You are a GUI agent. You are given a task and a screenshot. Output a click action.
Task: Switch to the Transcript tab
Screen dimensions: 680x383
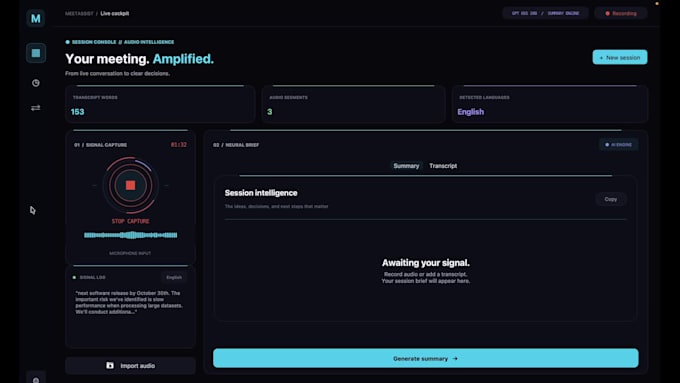click(x=443, y=166)
